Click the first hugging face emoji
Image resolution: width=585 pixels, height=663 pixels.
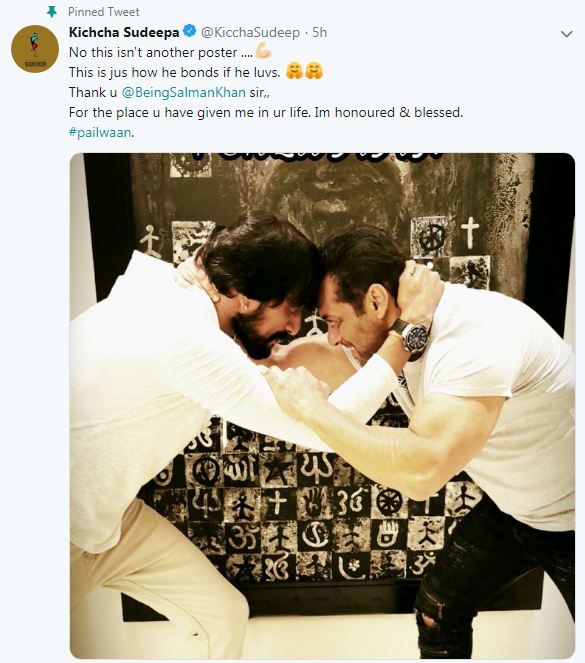[294, 71]
